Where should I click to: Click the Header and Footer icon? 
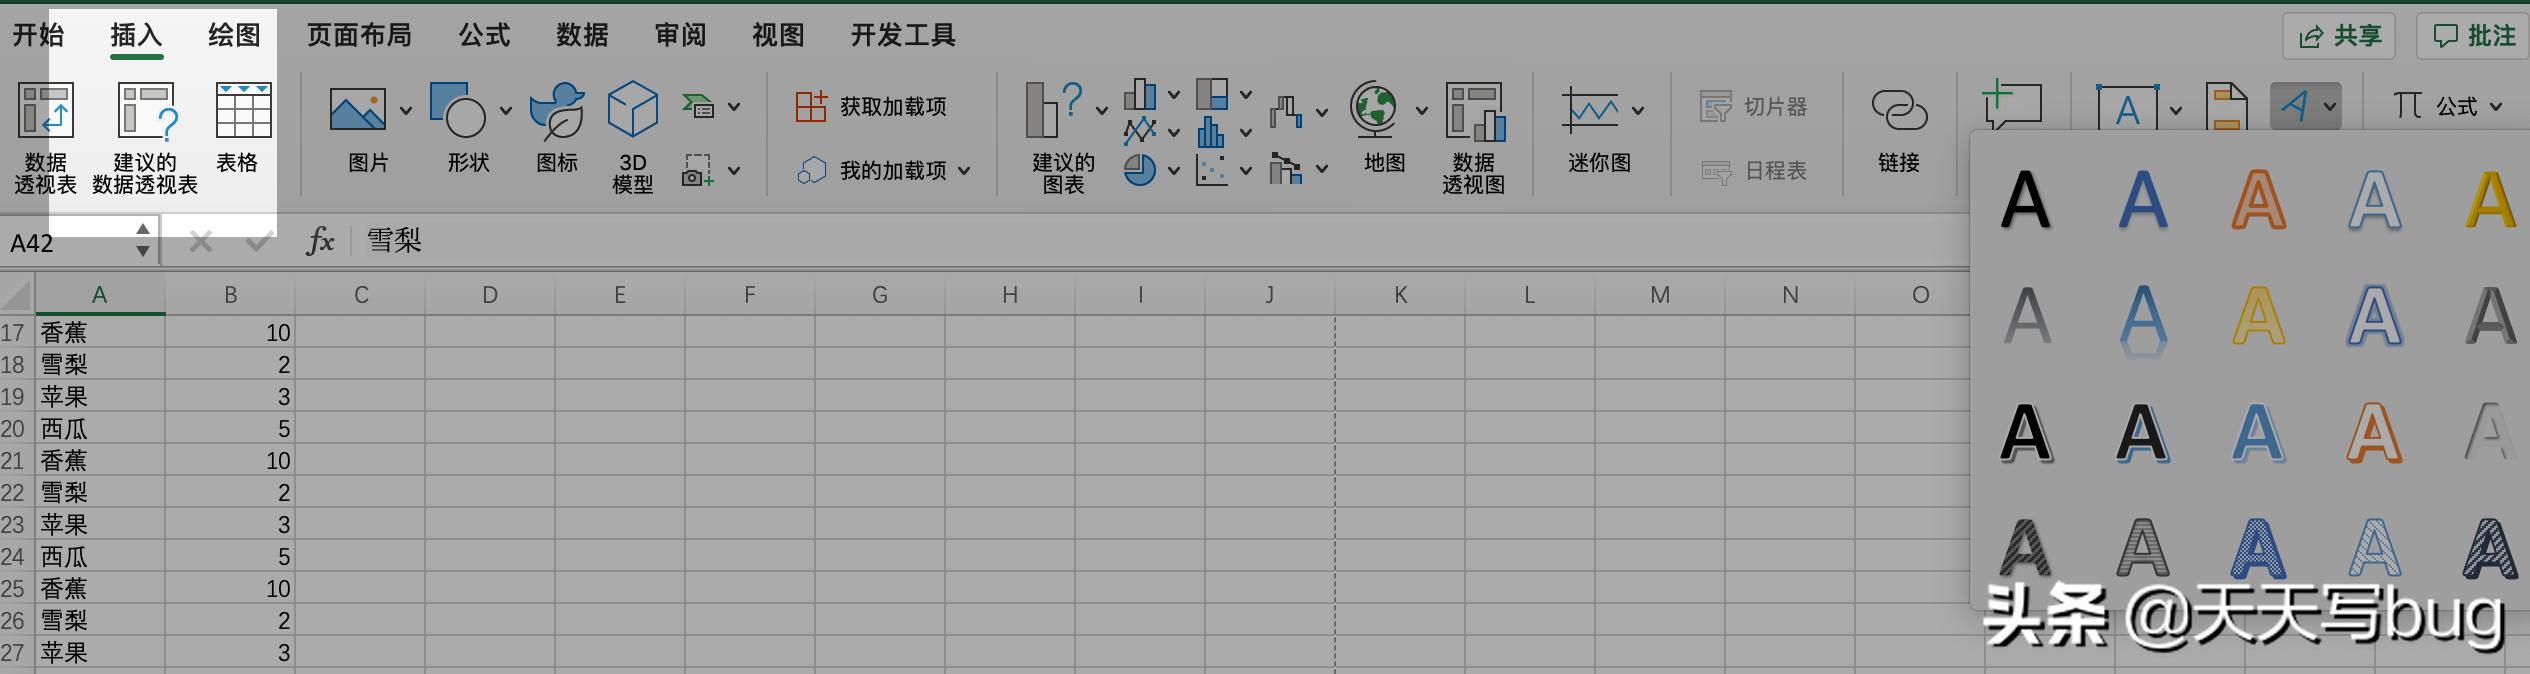[2226, 106]
